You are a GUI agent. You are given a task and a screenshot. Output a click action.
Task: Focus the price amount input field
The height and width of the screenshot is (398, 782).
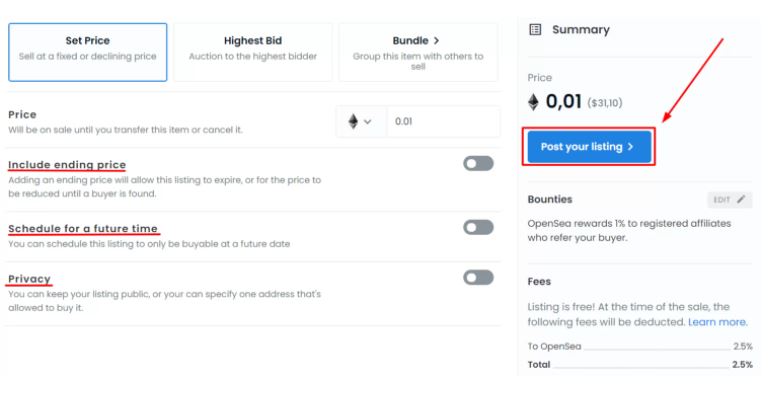tap(443, 121)
